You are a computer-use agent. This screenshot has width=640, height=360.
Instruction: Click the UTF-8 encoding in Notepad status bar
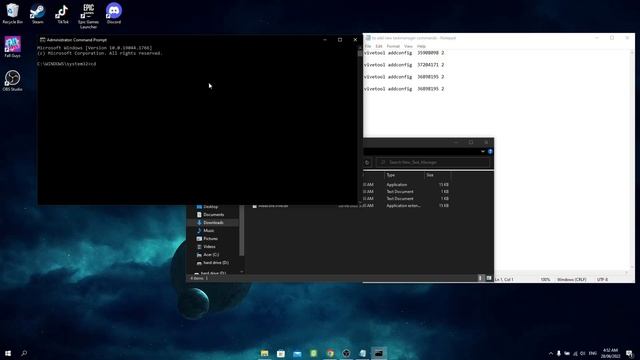pos(602,280)
